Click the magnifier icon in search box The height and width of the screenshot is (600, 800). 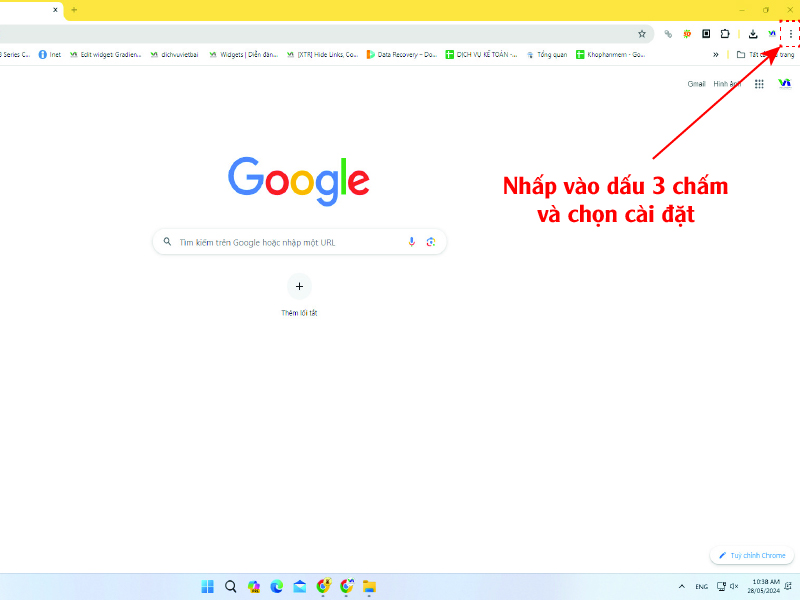click(x=167, y=242)
